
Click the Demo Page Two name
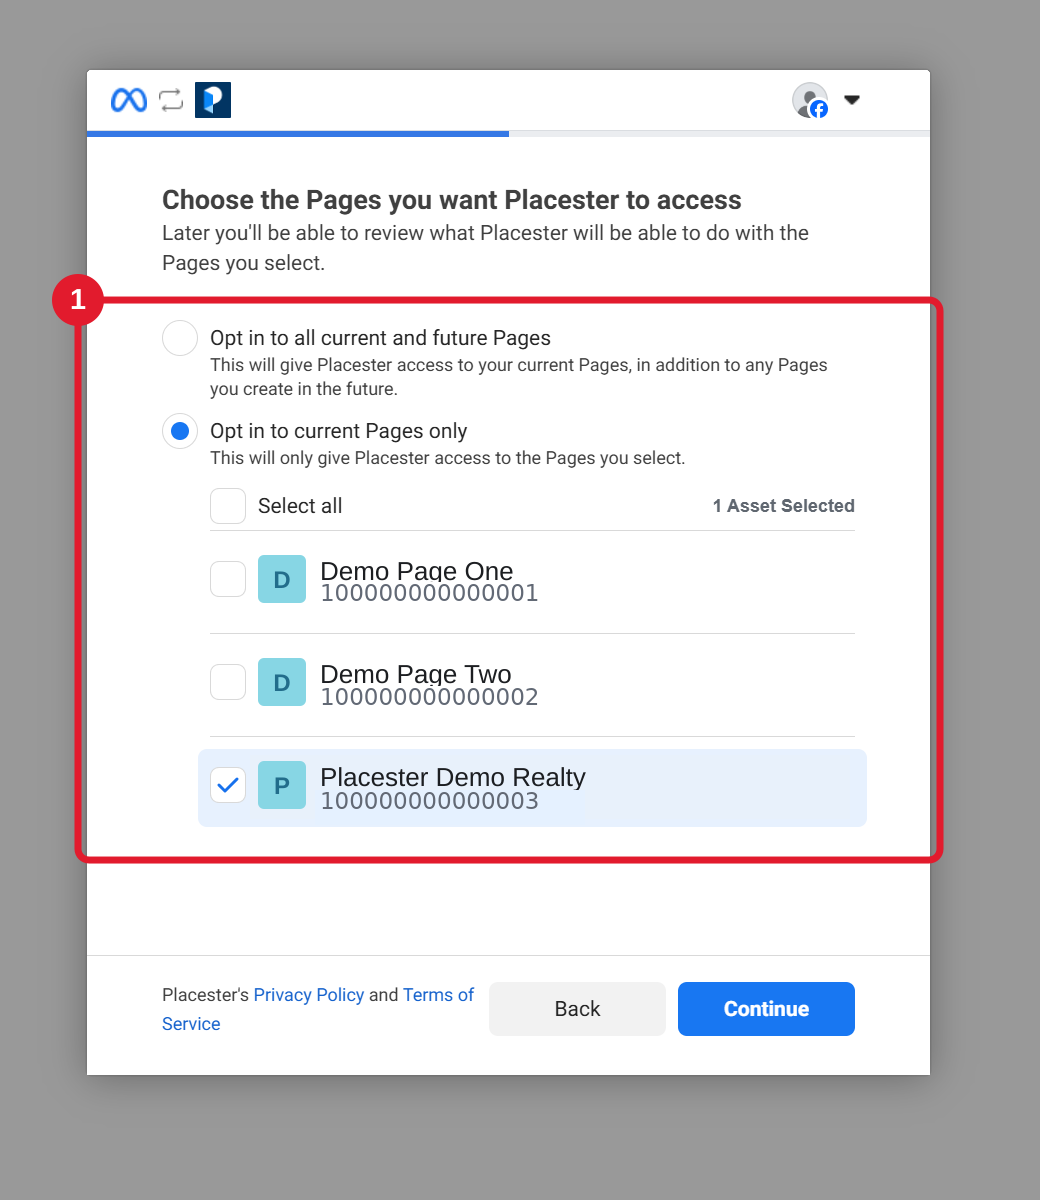tap(415, 674)
